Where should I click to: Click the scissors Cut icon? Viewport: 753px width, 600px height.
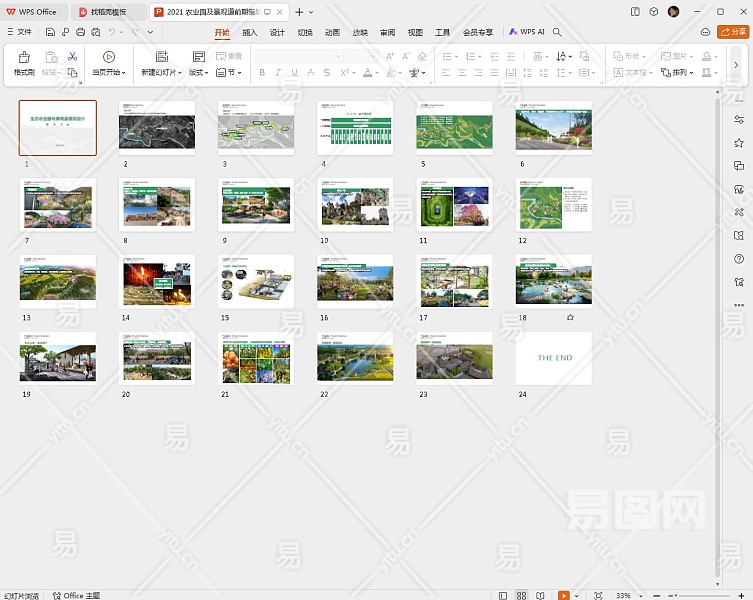[x=72, y=57]
